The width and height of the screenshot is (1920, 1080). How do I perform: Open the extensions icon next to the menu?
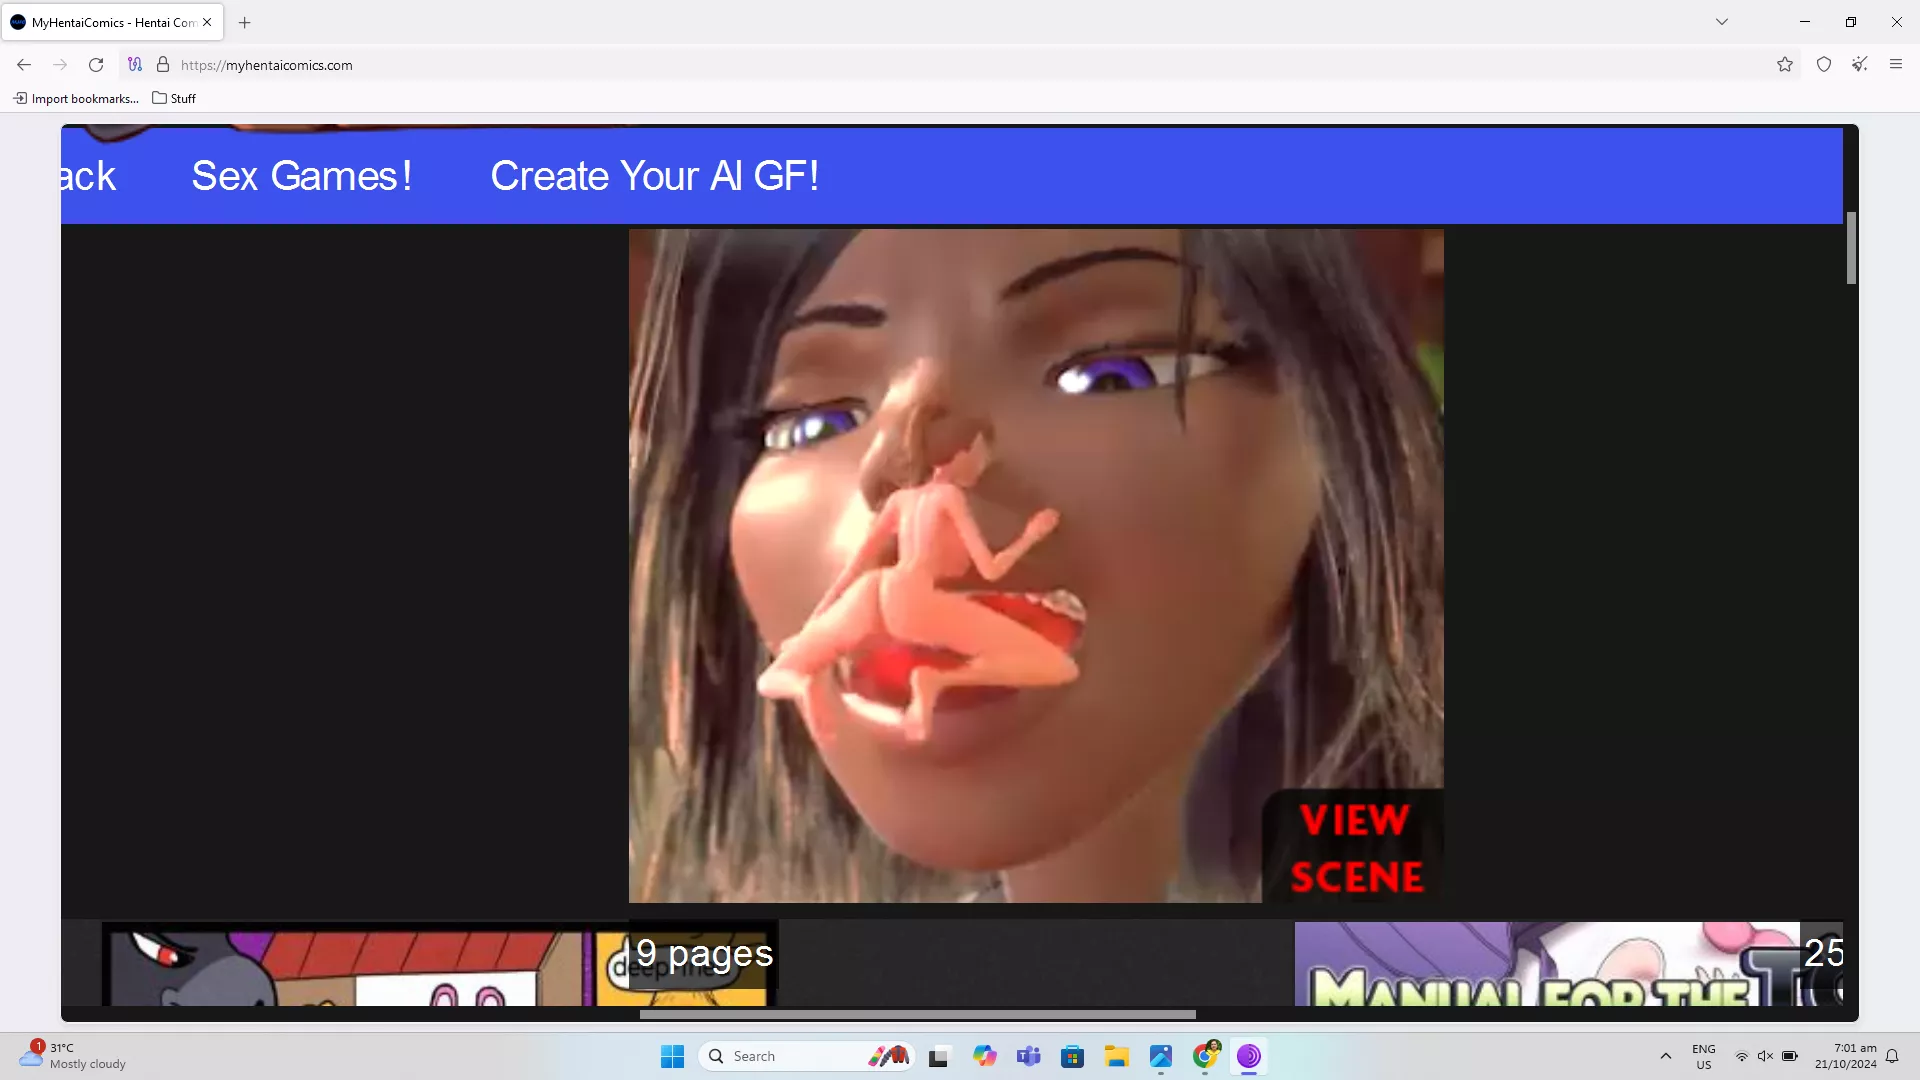coord(1859,65)
